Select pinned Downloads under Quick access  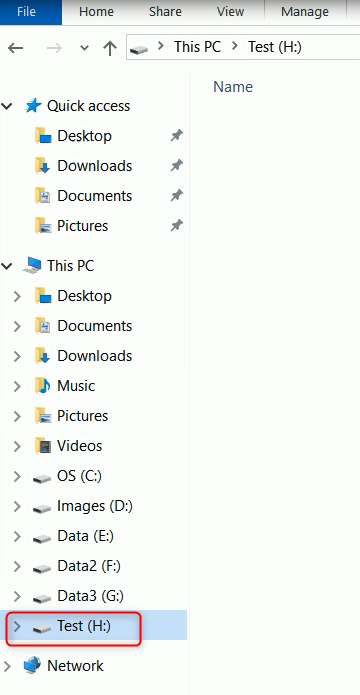pos(94,166)
